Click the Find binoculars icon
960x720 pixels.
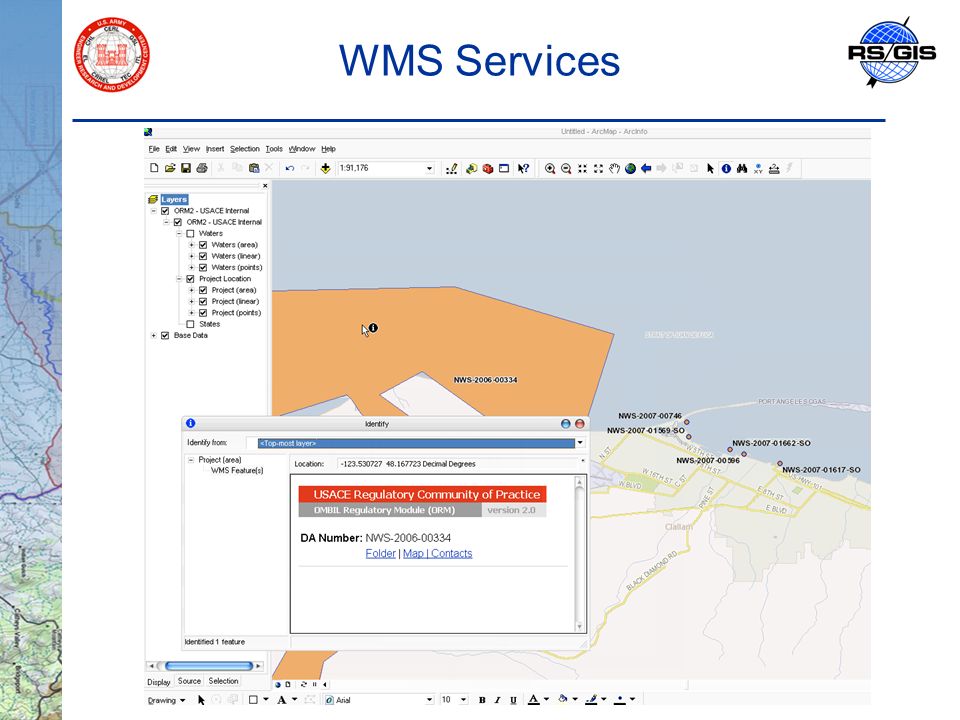[x=742, y=168]
